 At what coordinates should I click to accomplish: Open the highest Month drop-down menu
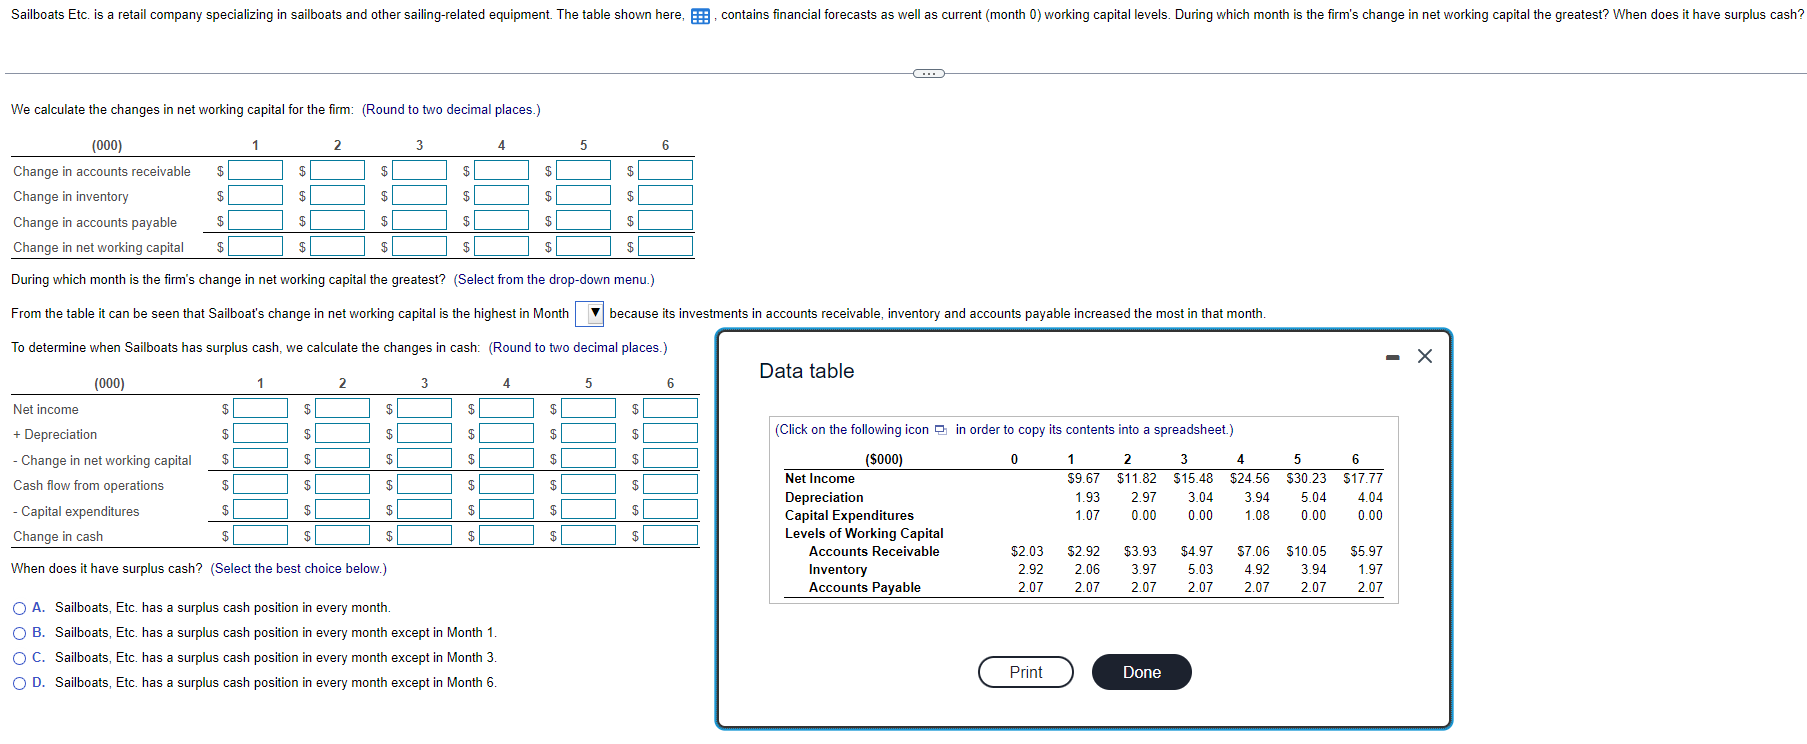pyautogui.click(x=590, y=314)
